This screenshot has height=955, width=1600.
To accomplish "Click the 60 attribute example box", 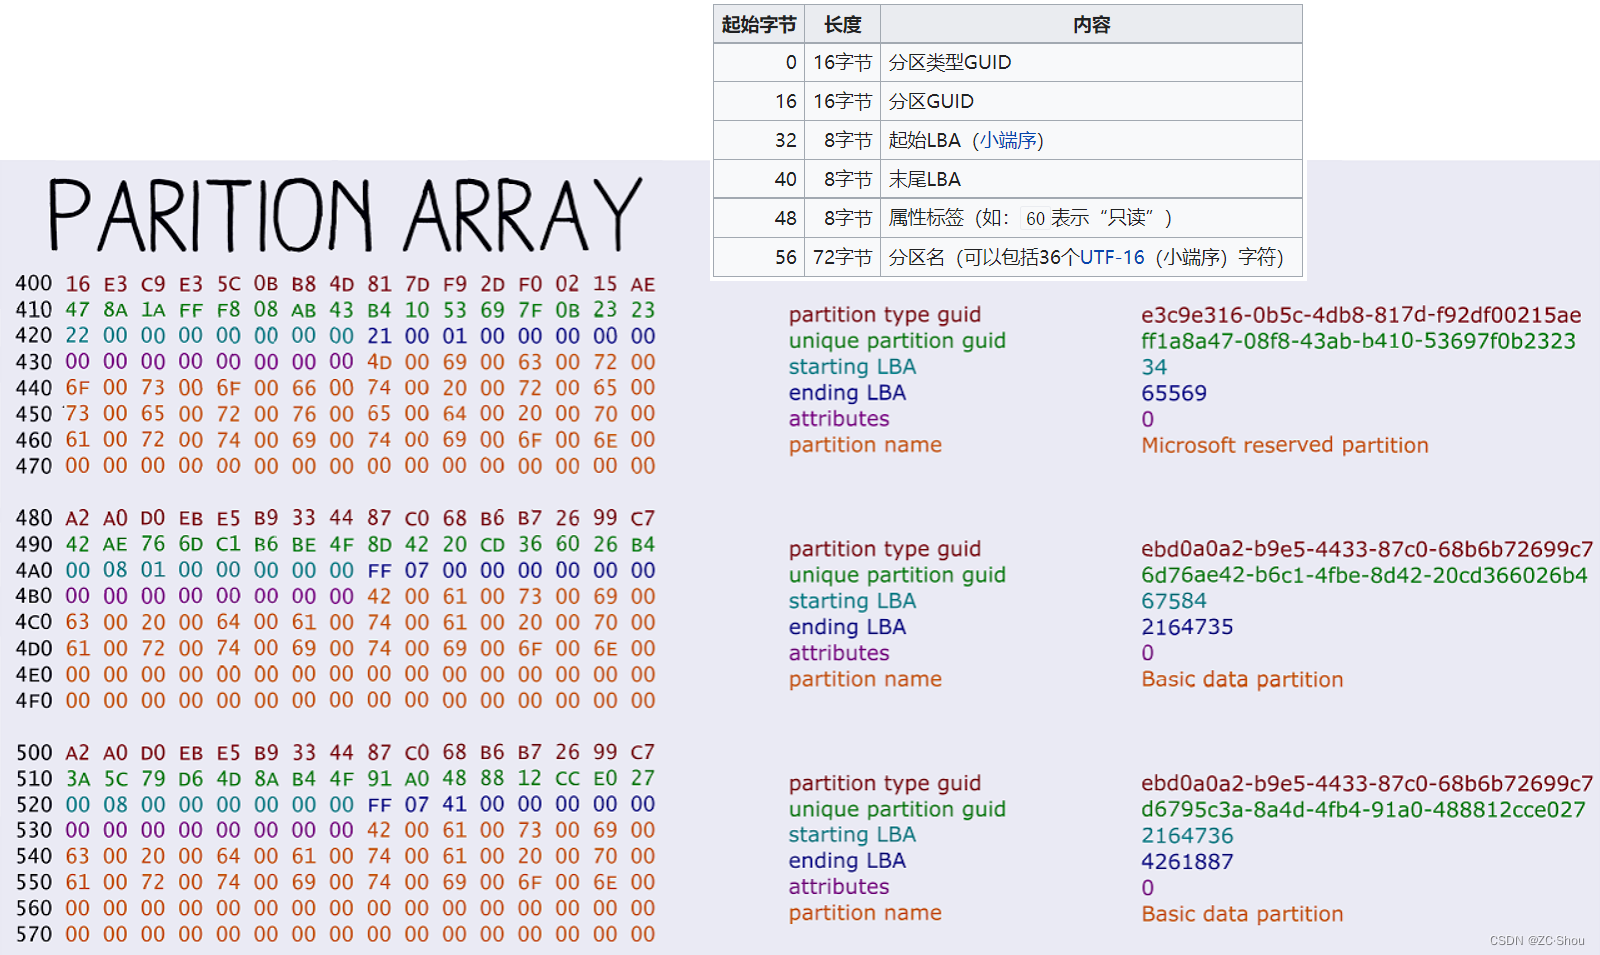I will (x=1035, y=218).
